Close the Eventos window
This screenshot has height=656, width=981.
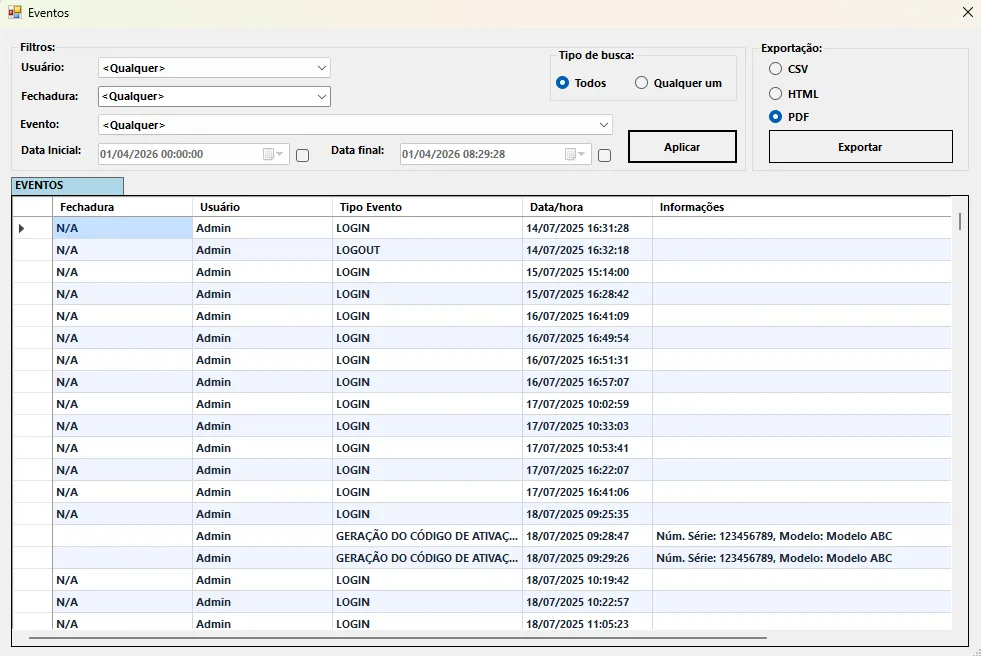click(967, 12)
